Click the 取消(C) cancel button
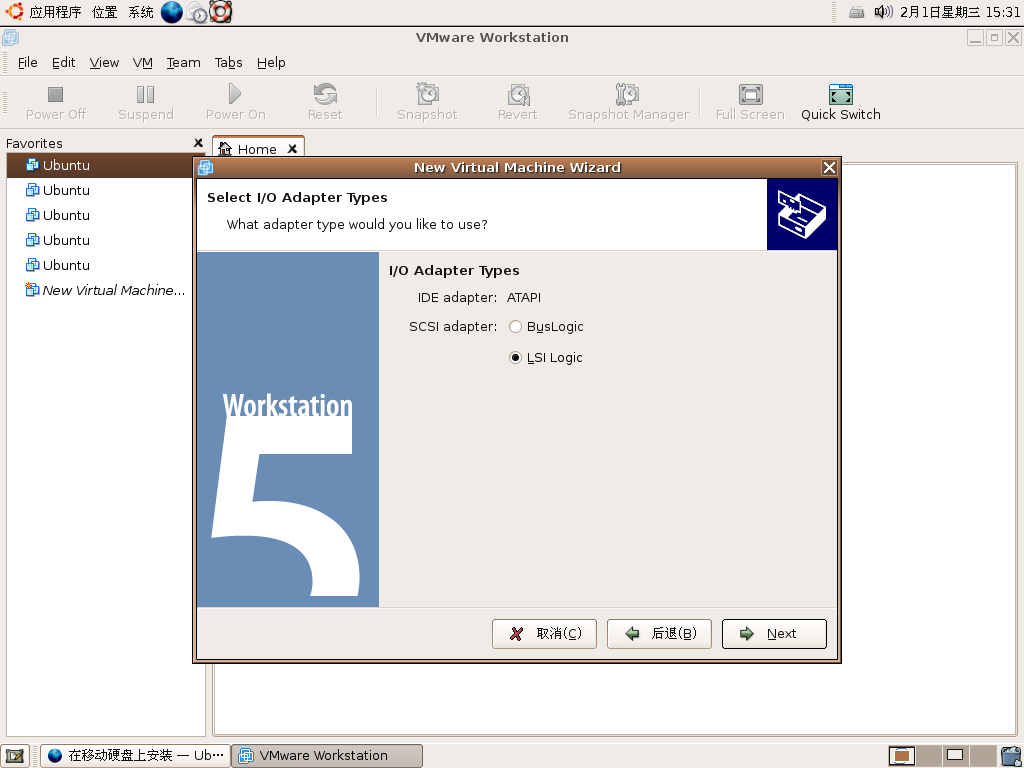This screenshot has height=768, width=1024. tap(544, 633)
